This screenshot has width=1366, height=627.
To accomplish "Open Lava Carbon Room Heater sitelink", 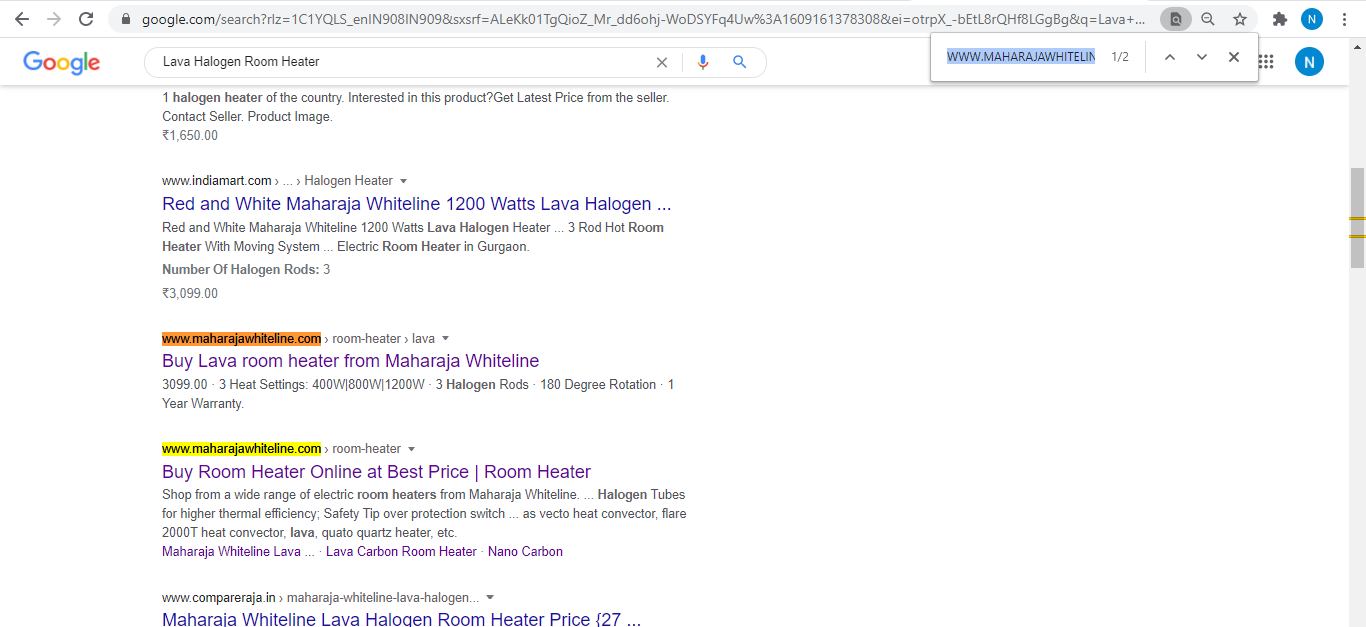I will [x=401, y=552].
